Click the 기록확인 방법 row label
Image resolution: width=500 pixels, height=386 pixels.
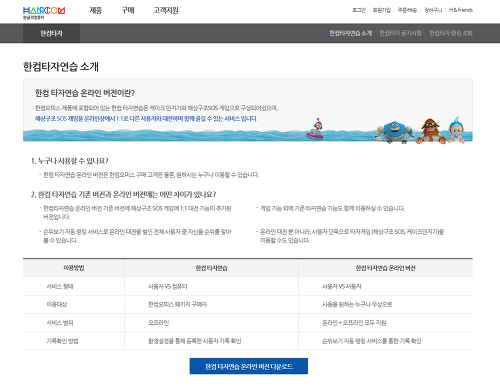point(62,341)
